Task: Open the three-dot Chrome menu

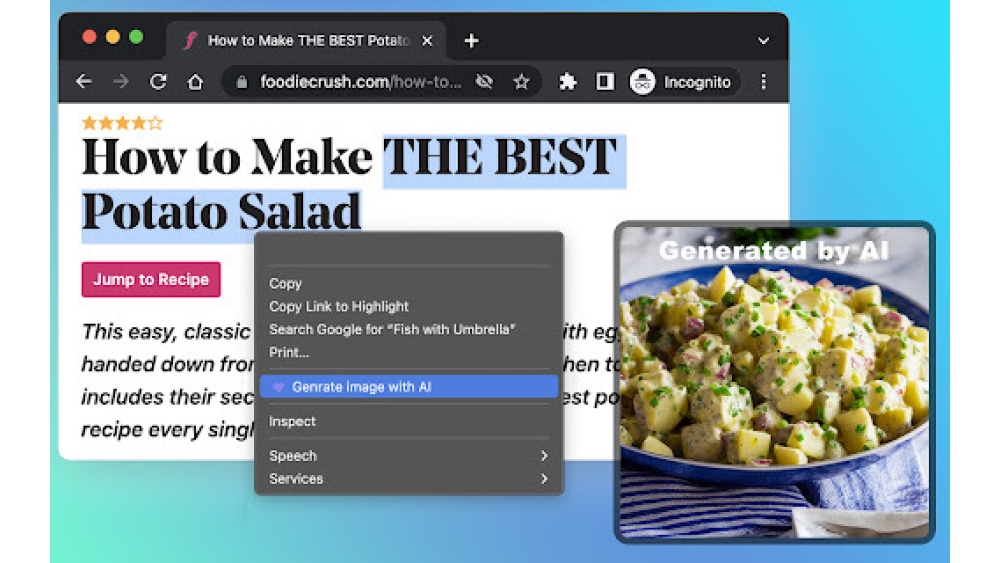Action: (x=763, y=82)
